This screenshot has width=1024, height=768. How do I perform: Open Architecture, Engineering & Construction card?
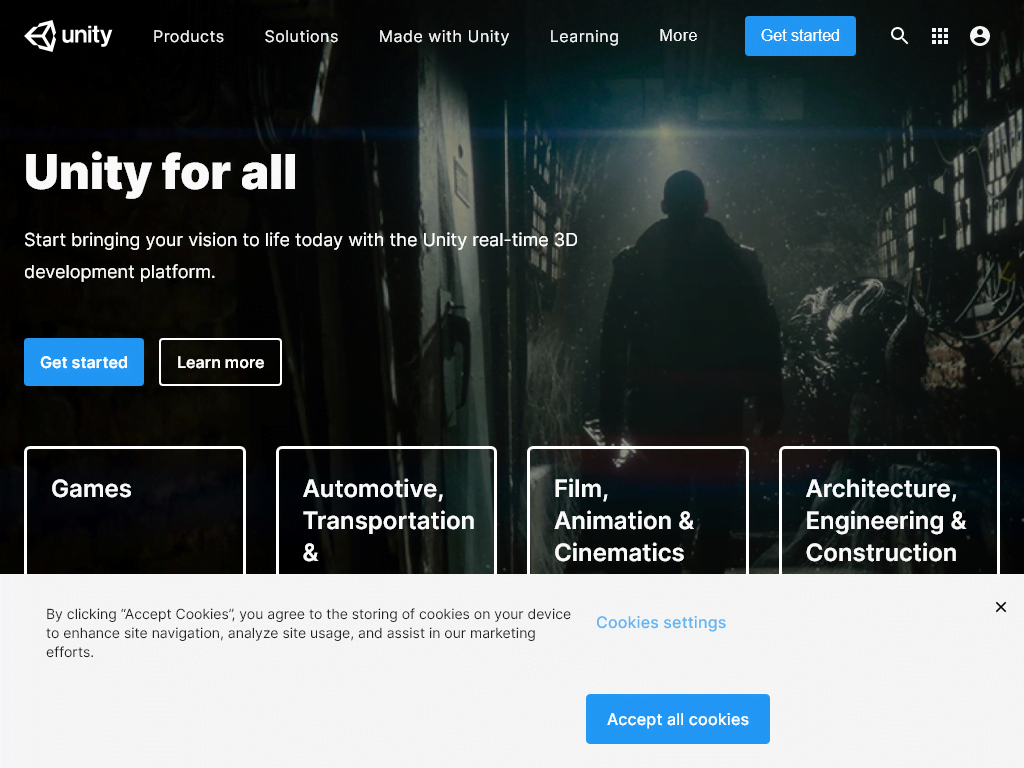889,510
